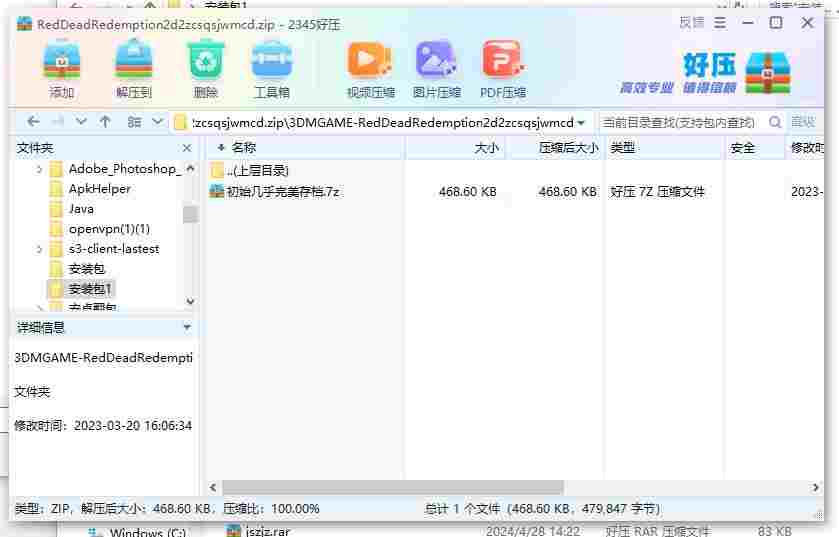Sort by 类型 column header
Image resolution: width=839 pixels, height=537 pixels.
pyautogui.click(x=664, y=148)
